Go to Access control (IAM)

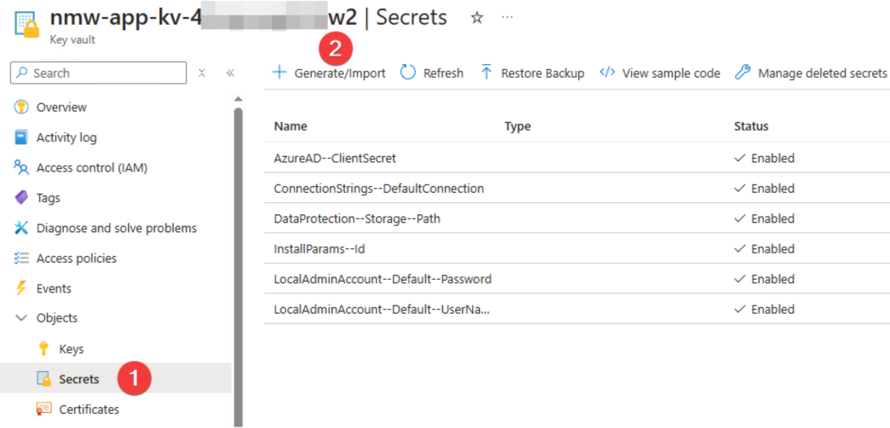point(92,167)
